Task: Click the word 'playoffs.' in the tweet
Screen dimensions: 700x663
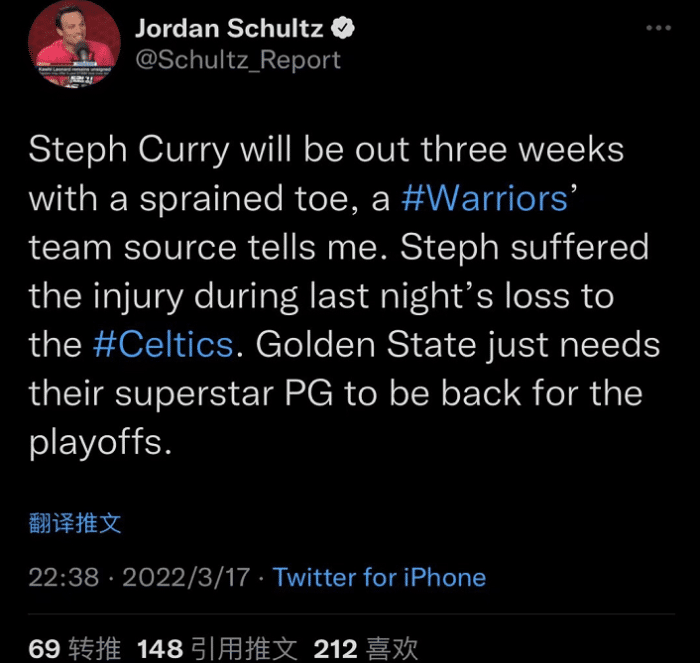Action: (101, 442)
